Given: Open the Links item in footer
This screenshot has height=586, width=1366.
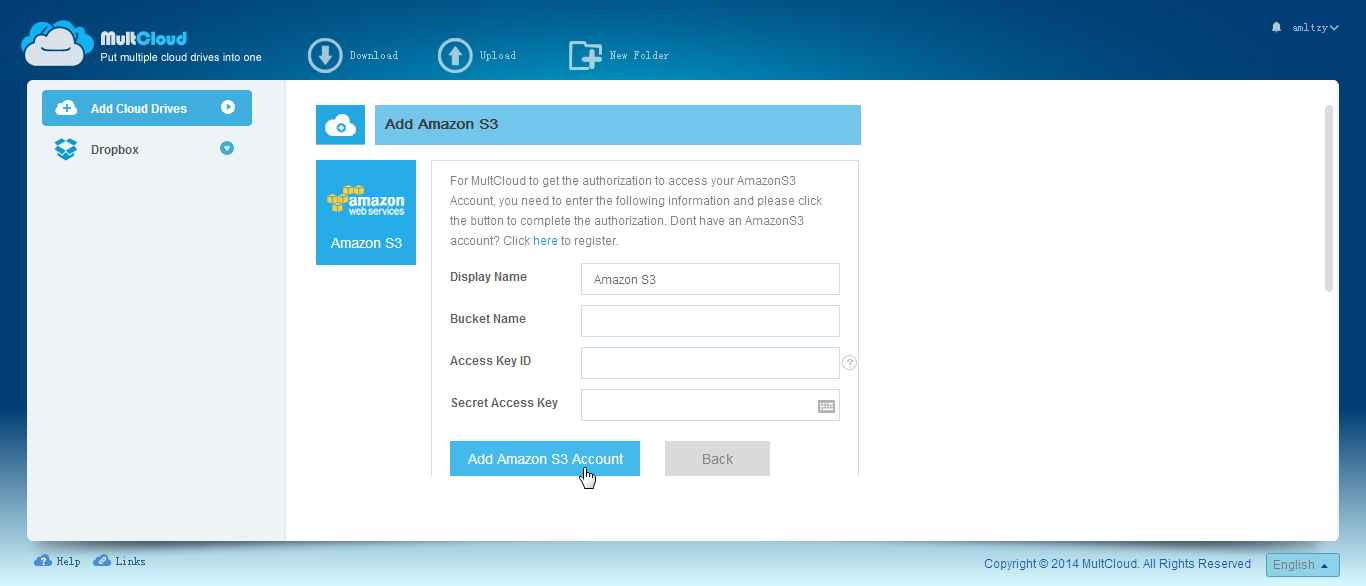Looking at the screenshot, I should coord(119,562).
